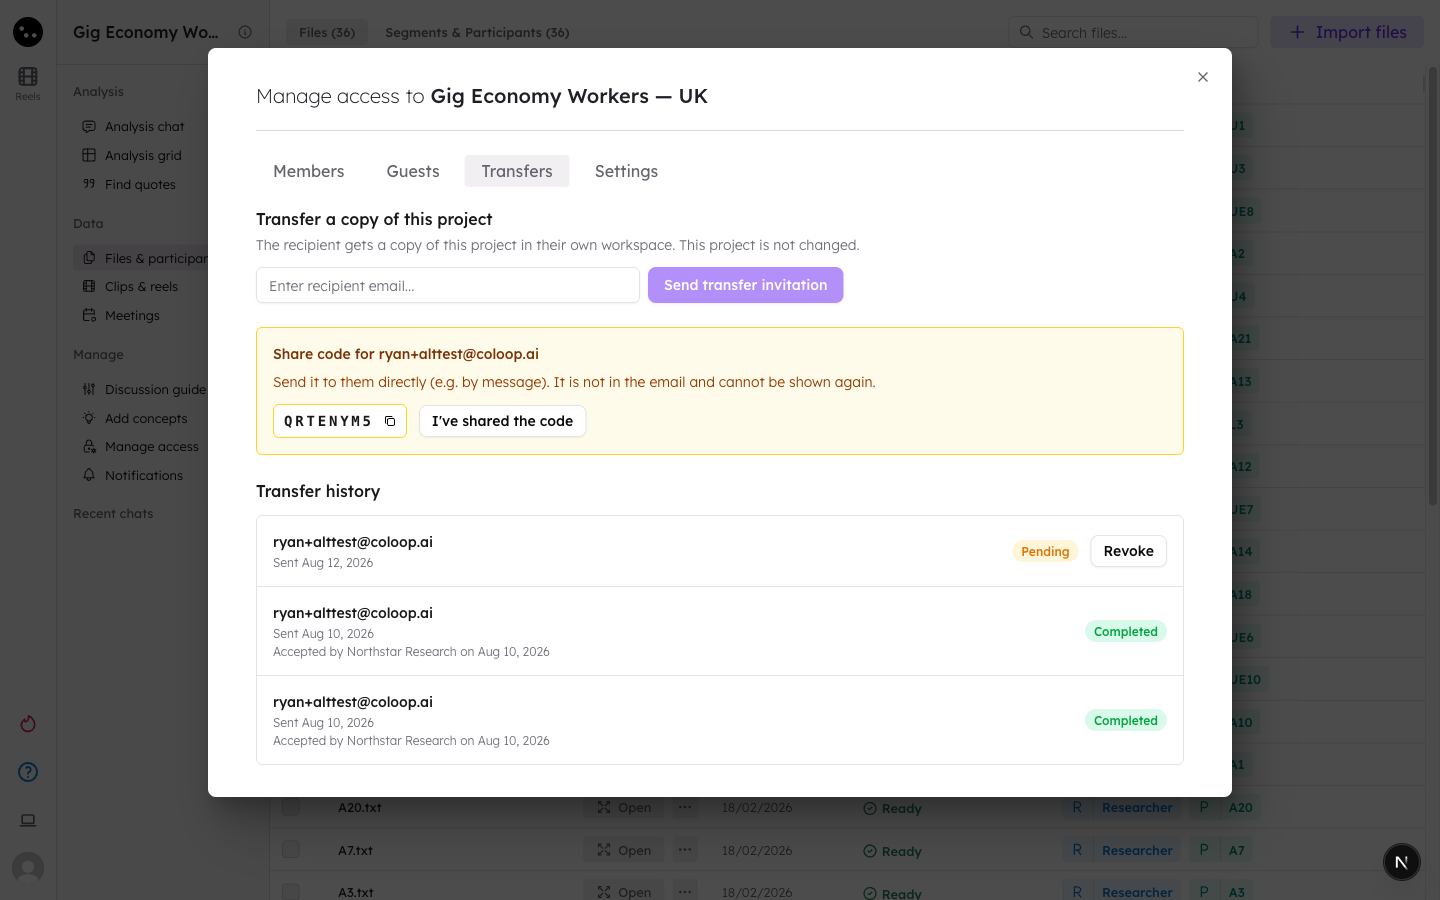Revoke the pending transfer
Screen dimensions: 1440x900
[1128, 551]
